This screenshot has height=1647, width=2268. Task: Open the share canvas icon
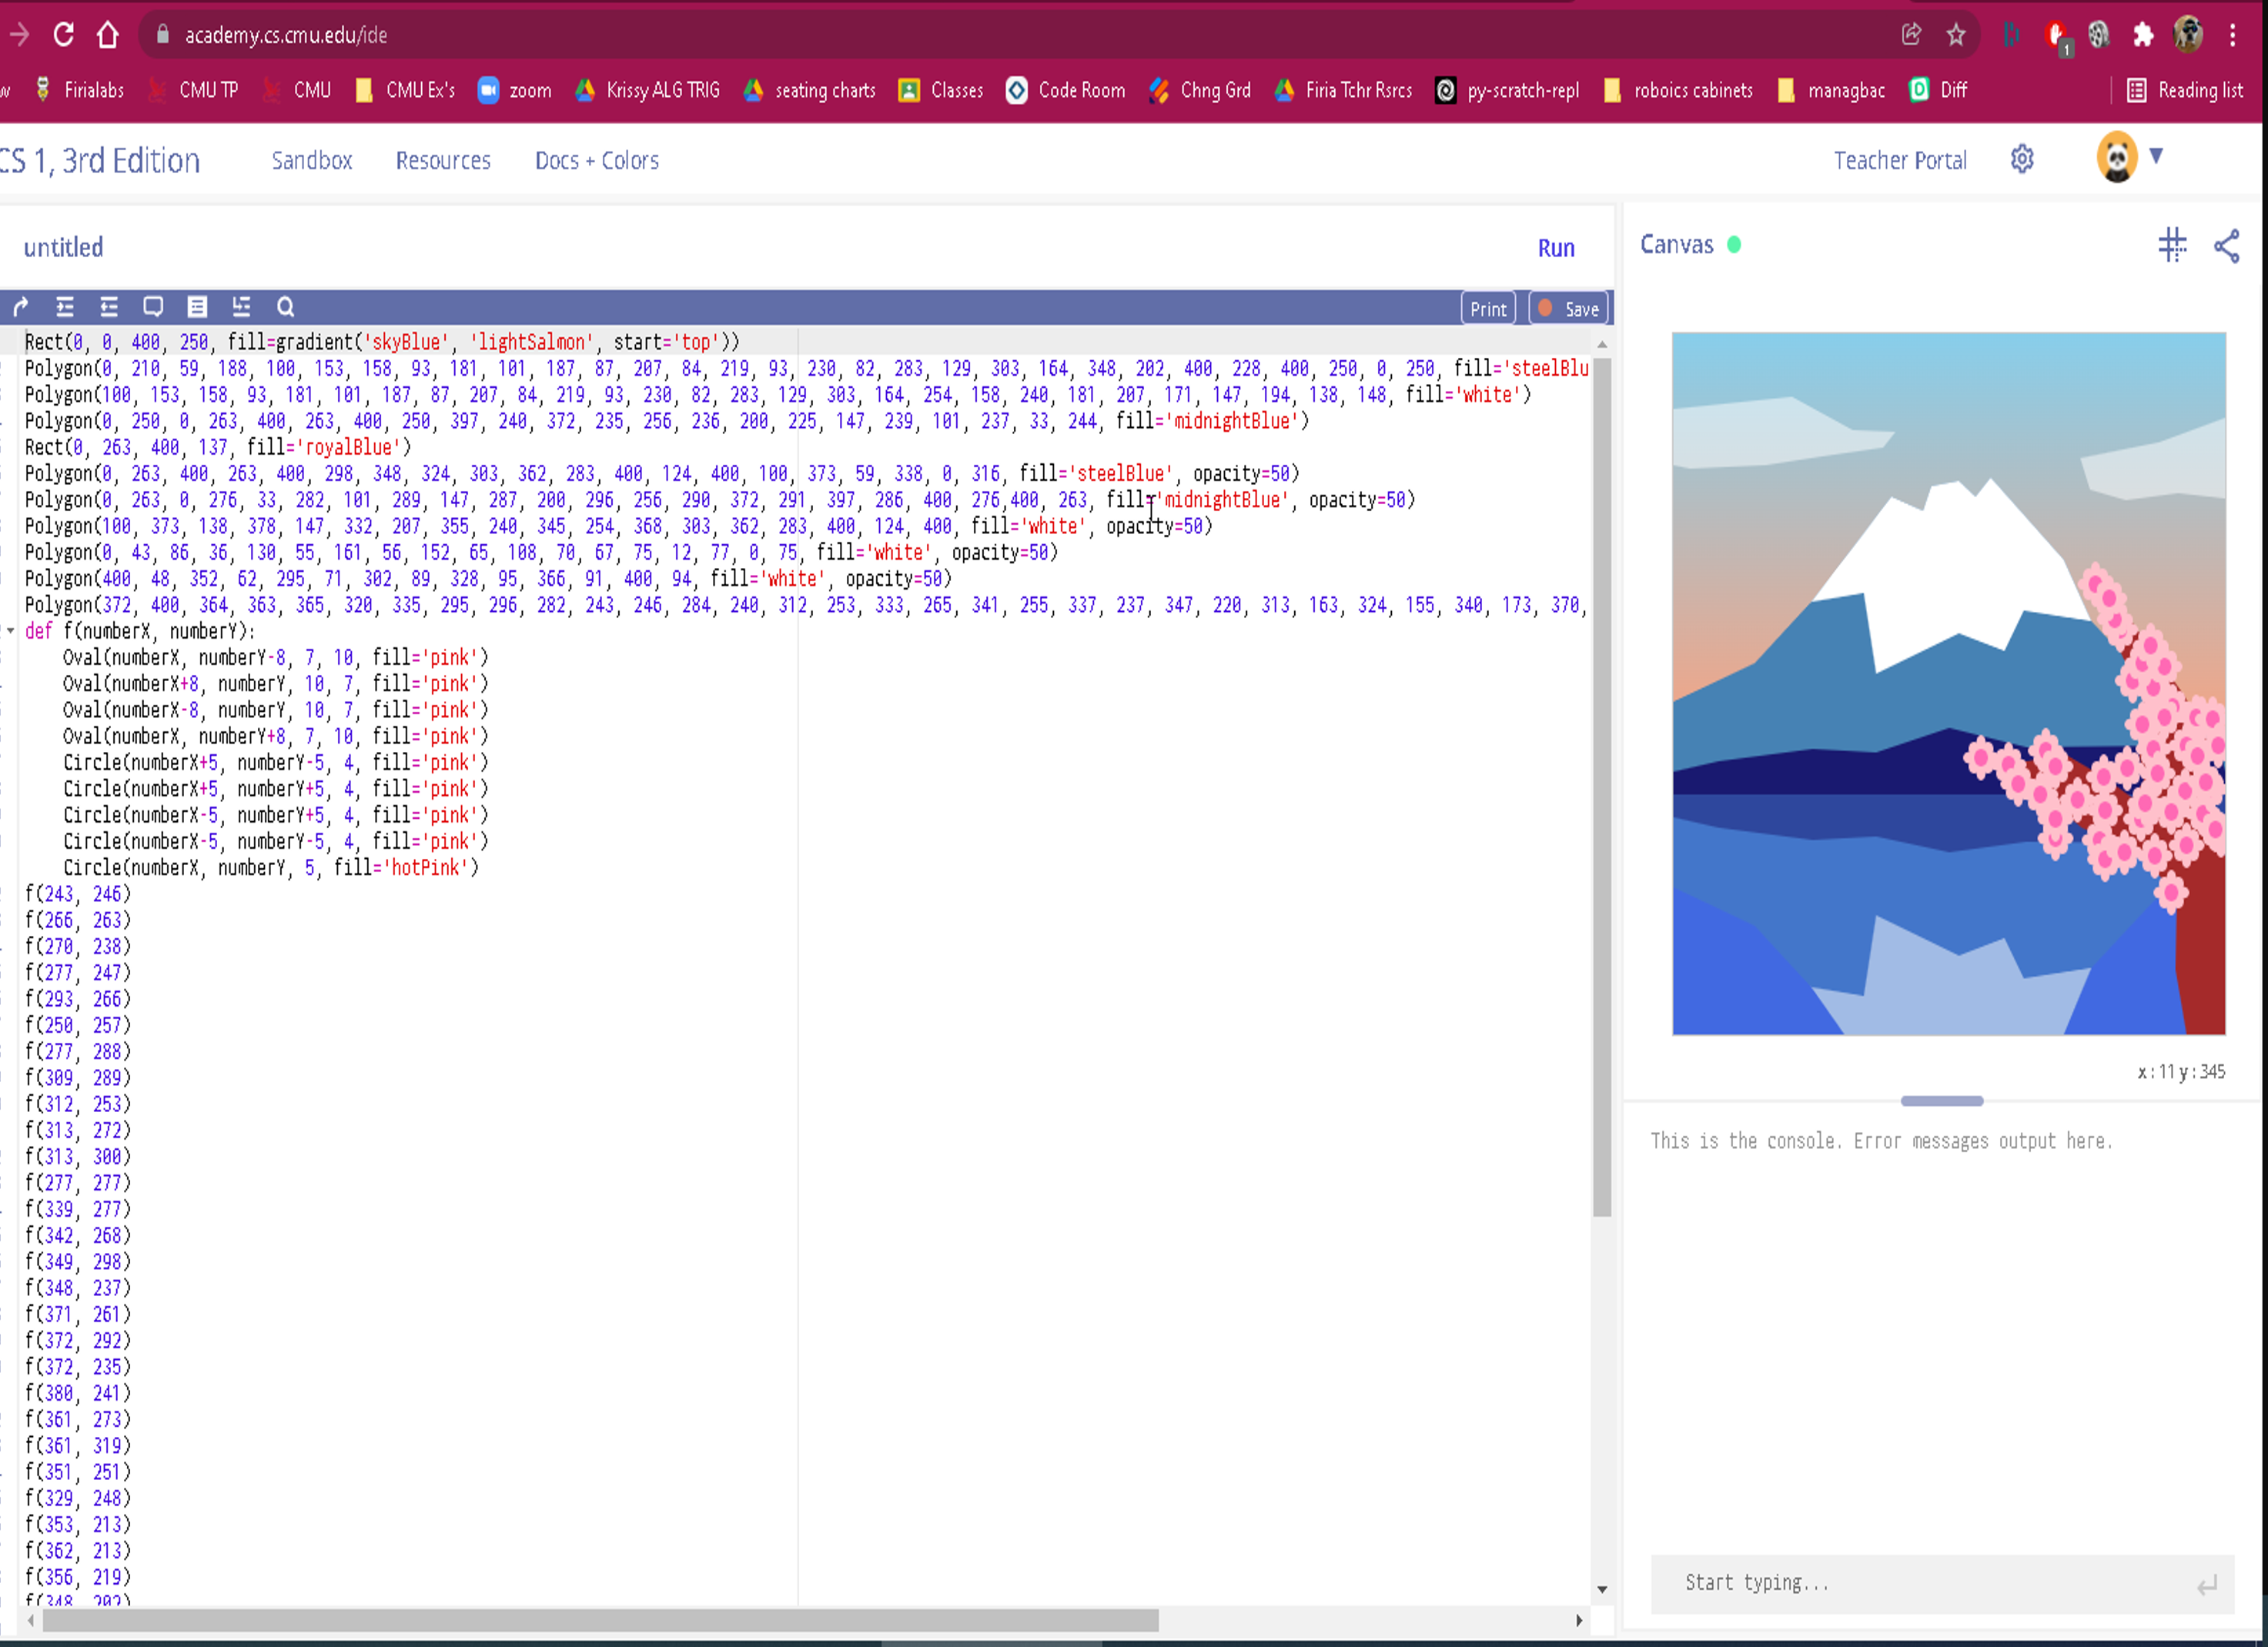[x=2227, y=246]
